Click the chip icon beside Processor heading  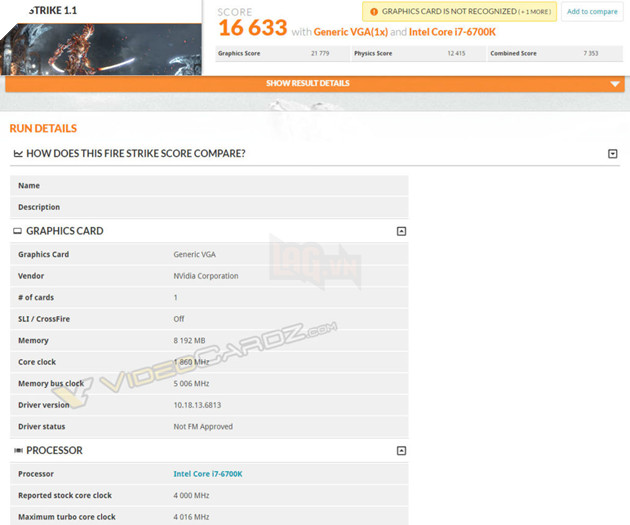tap(18, 450)
